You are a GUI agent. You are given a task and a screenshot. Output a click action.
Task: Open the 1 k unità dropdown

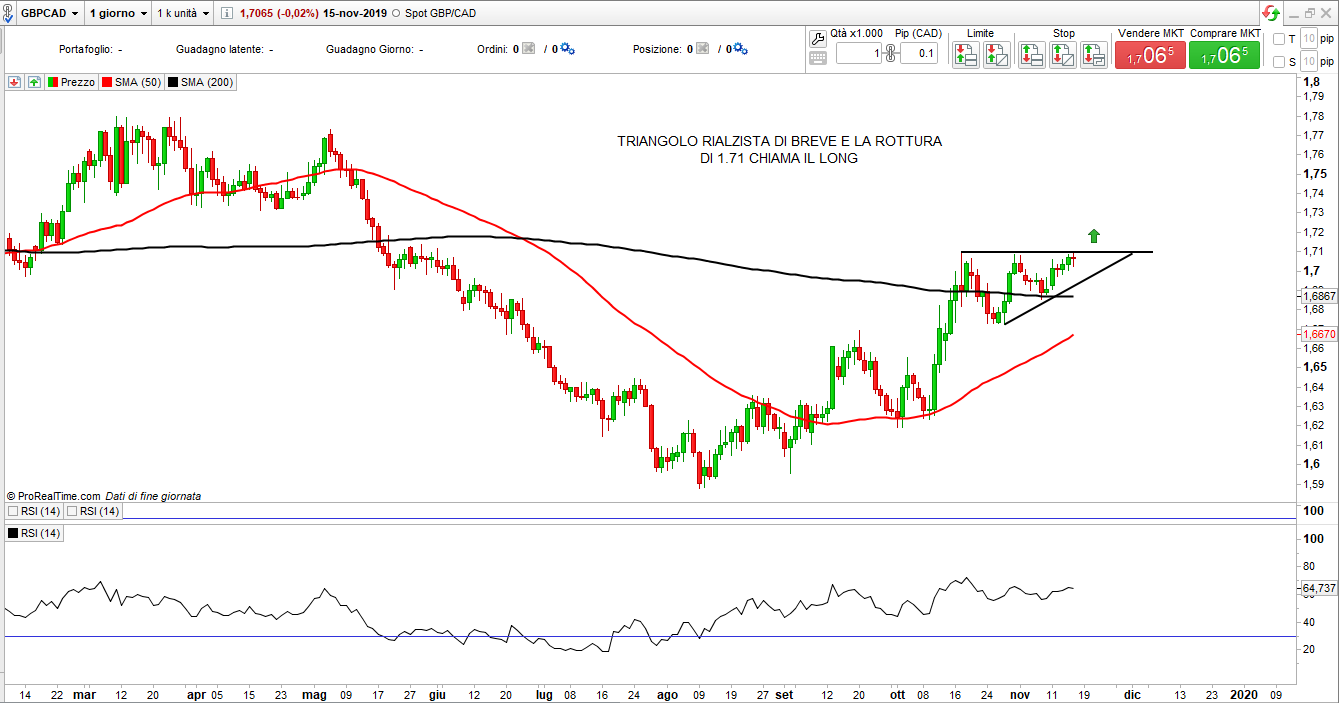point(184,14)
